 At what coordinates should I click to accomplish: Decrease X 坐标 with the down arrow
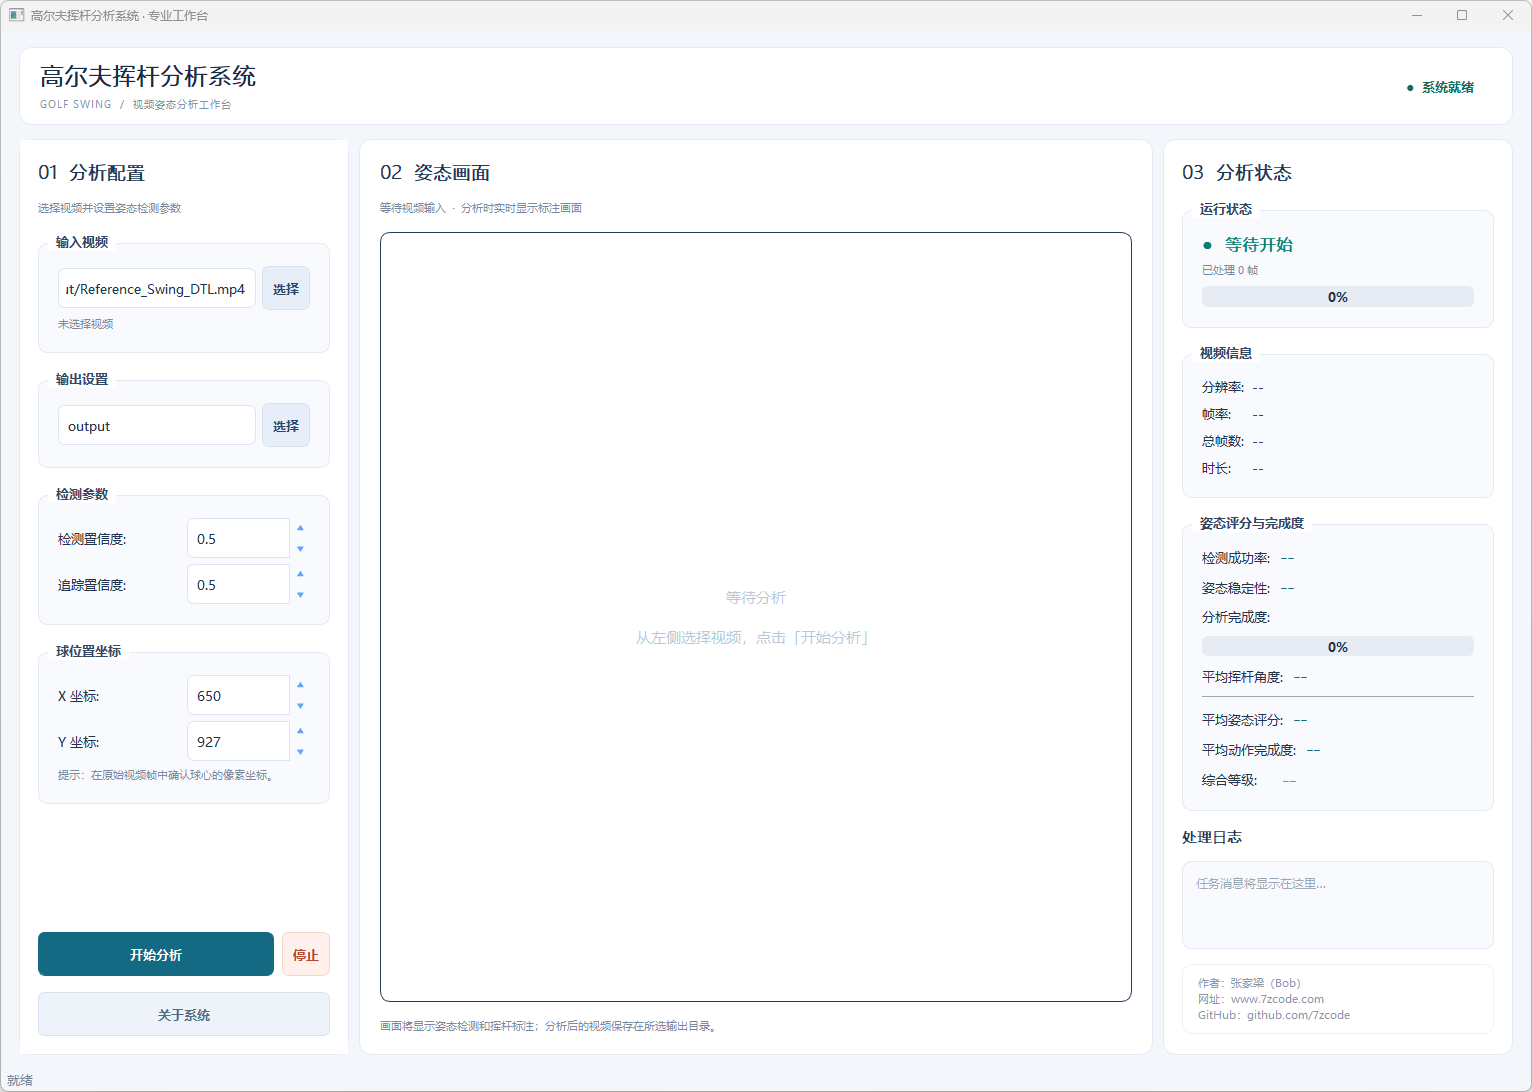(x=300, y=706)
